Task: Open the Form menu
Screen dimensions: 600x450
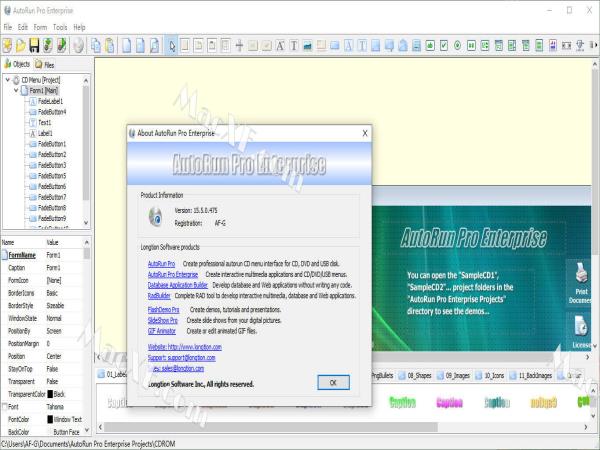Action: point(40,27)
